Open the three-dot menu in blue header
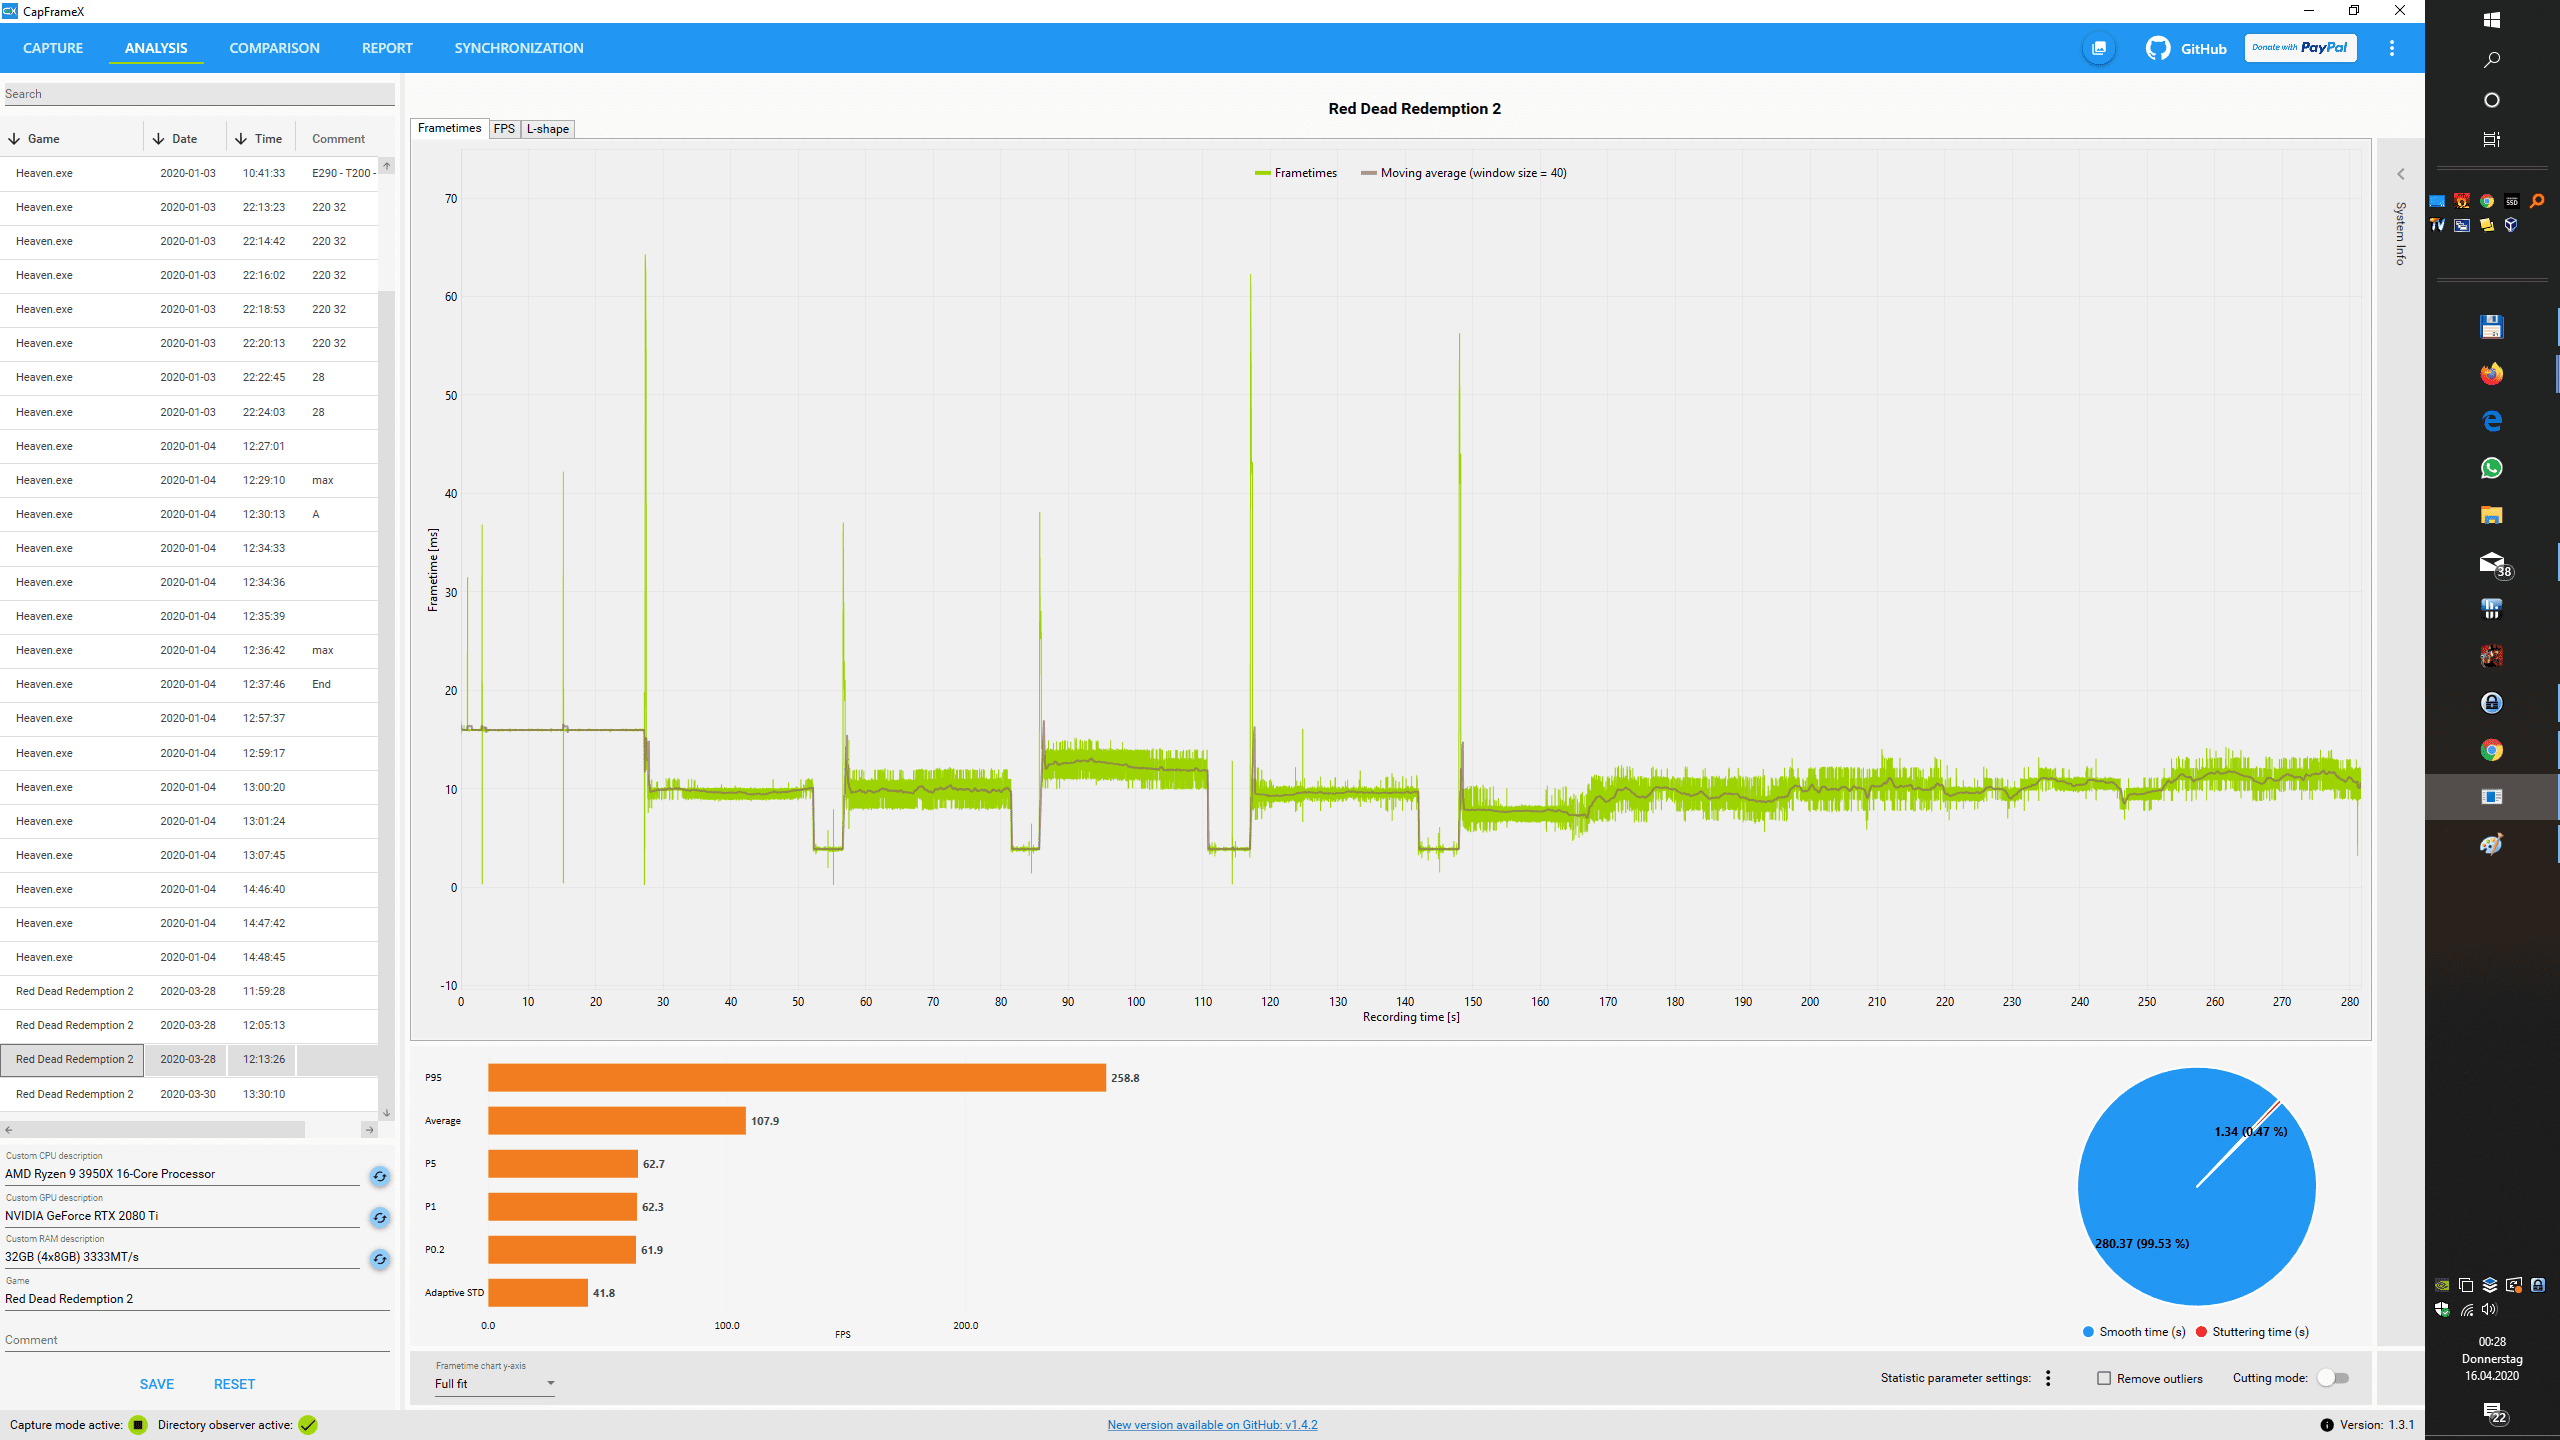Screen dimensions: 2560x1440 pos(2392,48)
